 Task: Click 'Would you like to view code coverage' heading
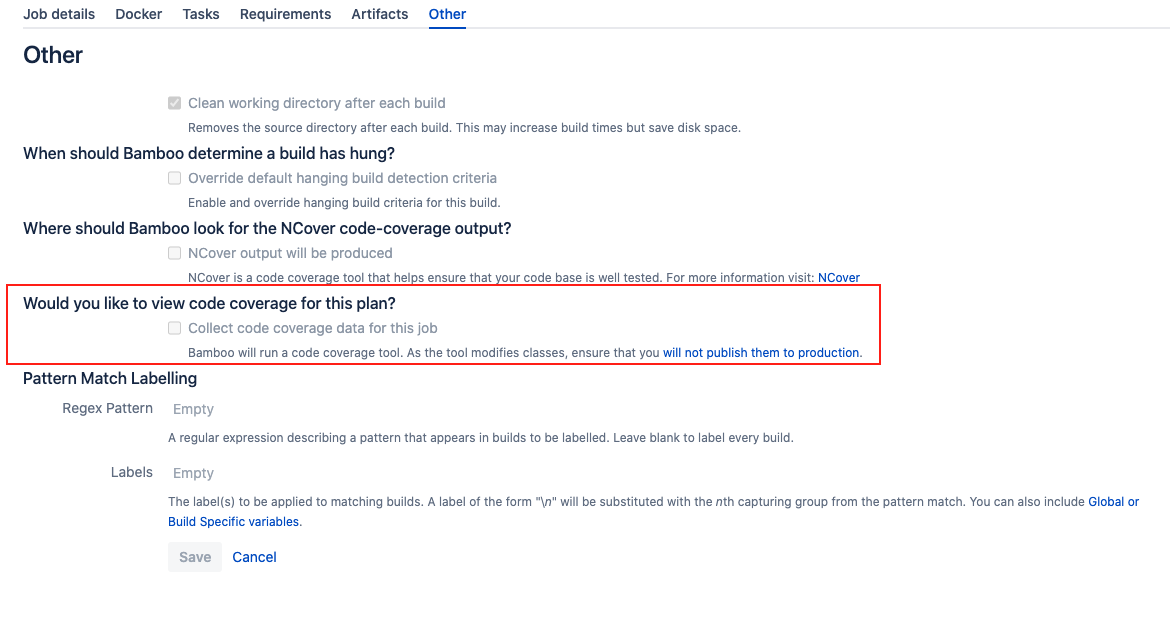209,303
